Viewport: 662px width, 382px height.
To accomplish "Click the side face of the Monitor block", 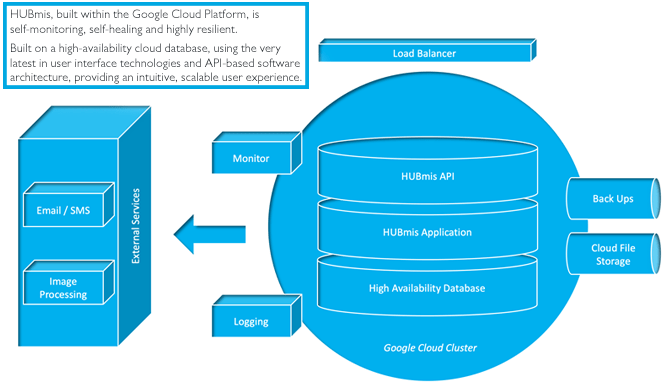I will (296, 152).
